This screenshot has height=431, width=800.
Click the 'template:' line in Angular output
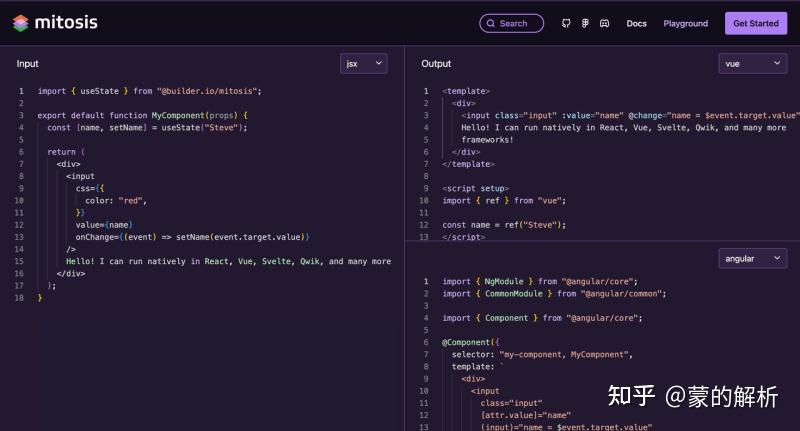tap(478, 367)
